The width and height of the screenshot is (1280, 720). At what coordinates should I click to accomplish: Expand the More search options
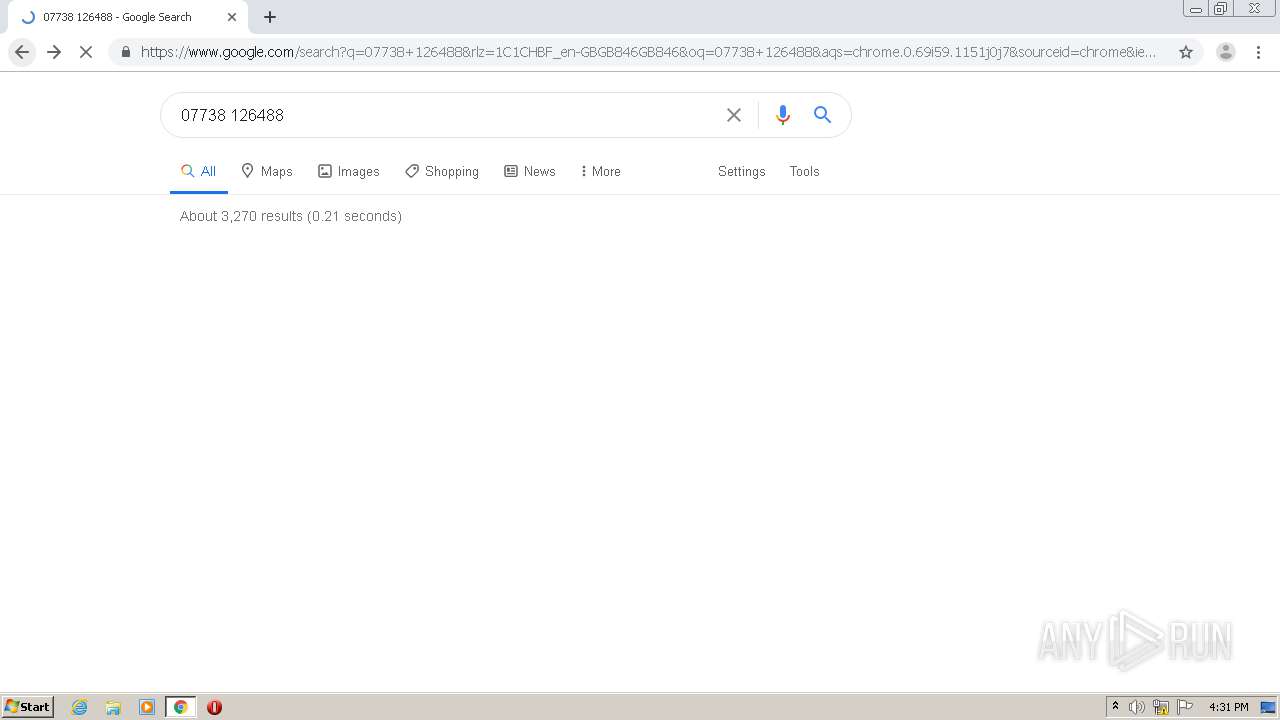coord(600,171)
